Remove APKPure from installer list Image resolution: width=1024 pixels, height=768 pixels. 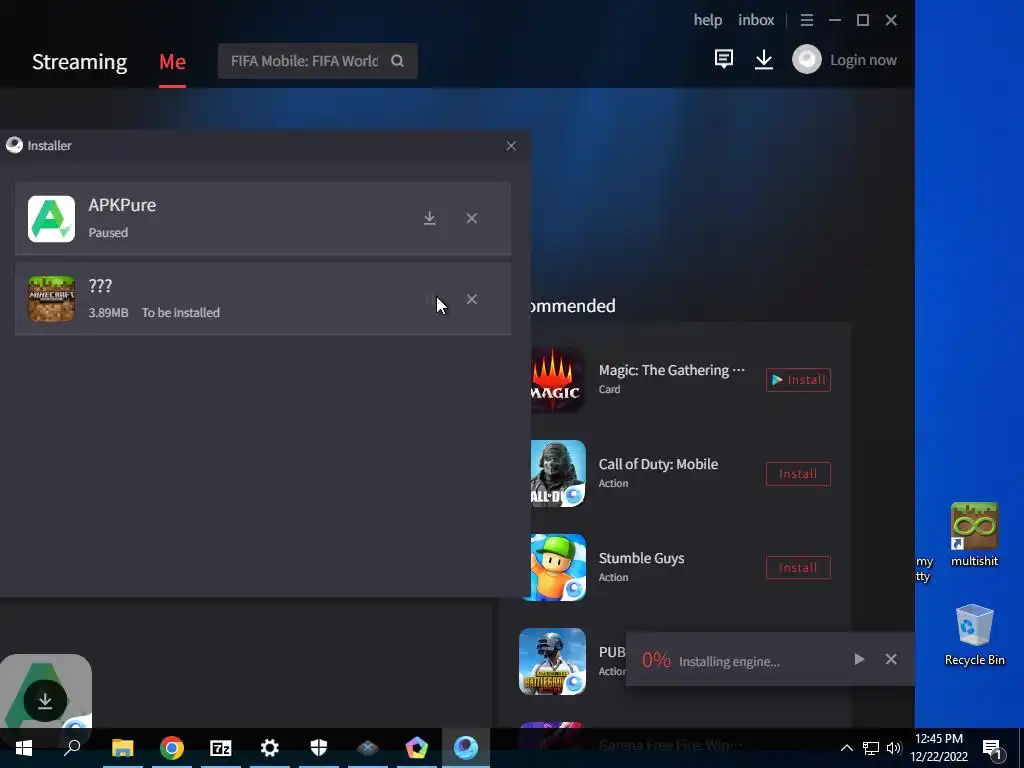coord(472,218)
